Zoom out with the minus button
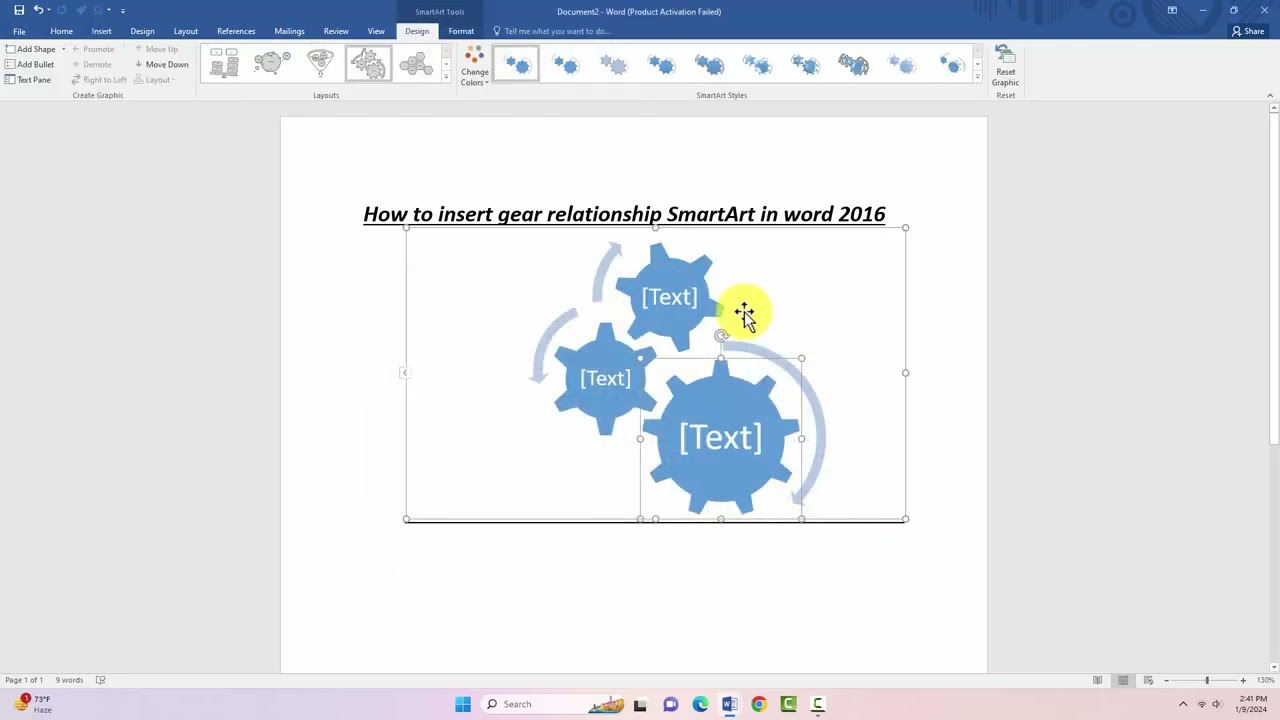Screen dimensions: 1280x720 [x=1166, y=680]
